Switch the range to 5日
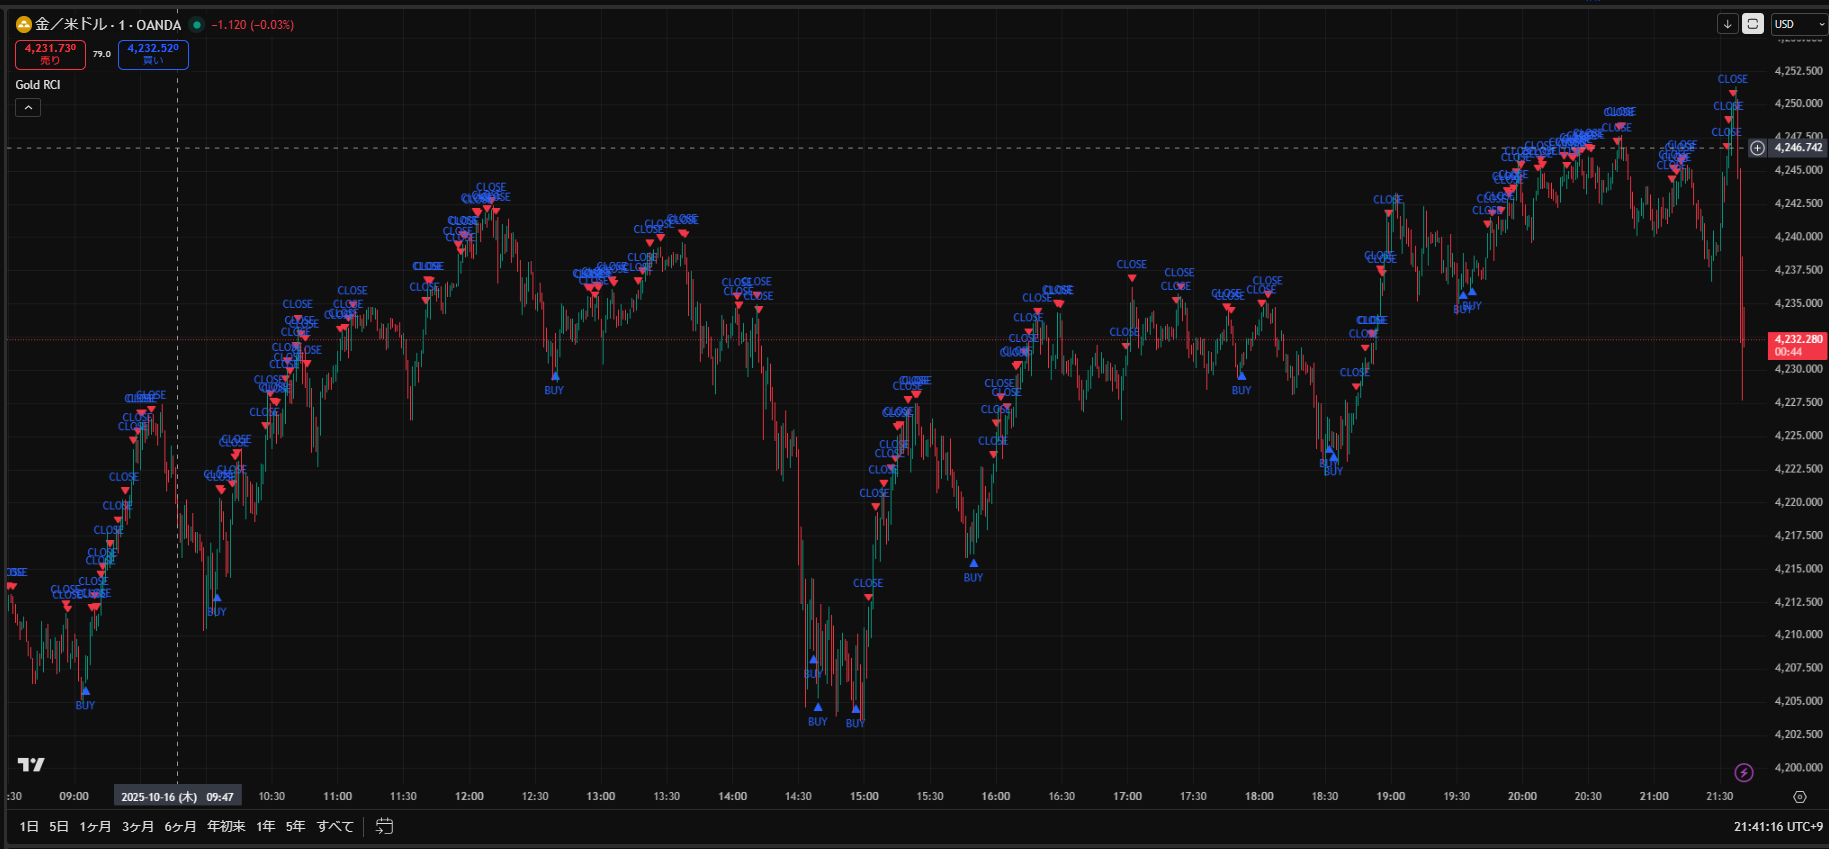The image size is (1829, 849). click(59, 826)
